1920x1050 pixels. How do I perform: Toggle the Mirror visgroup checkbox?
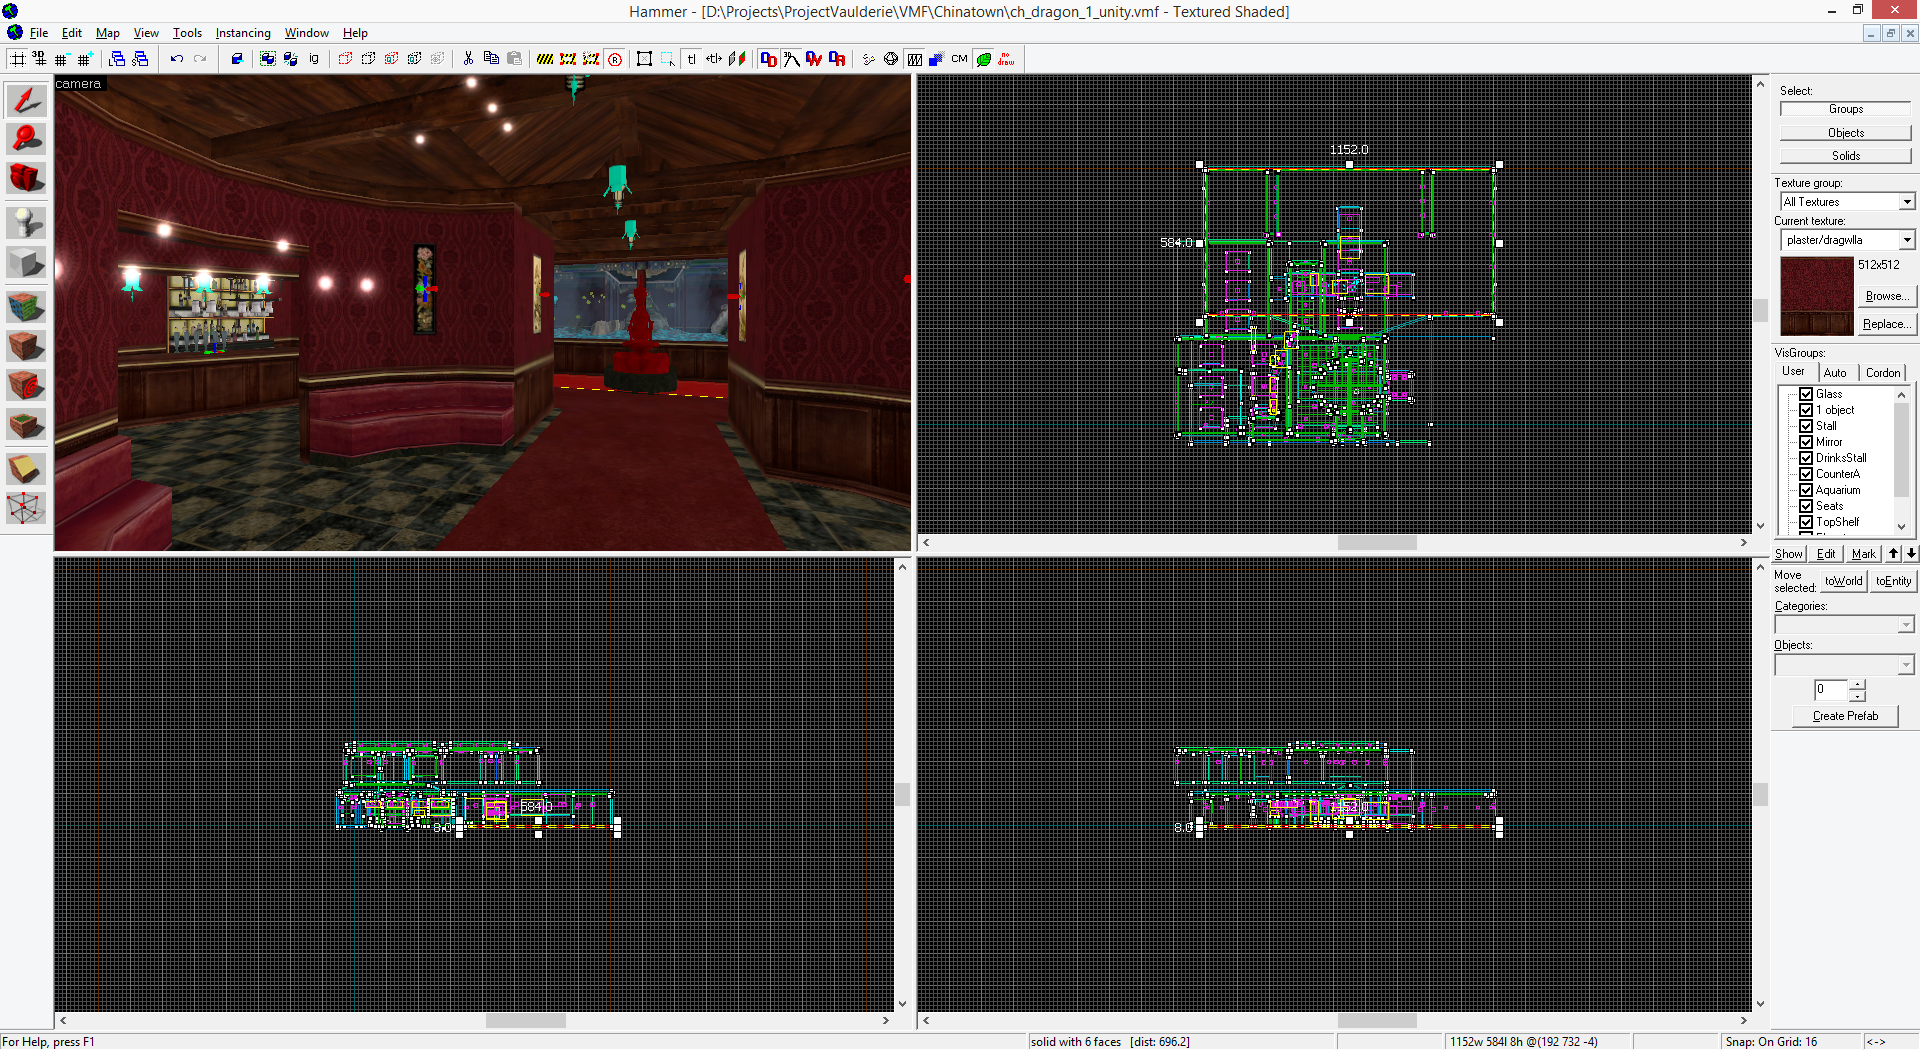(1806, 442)
